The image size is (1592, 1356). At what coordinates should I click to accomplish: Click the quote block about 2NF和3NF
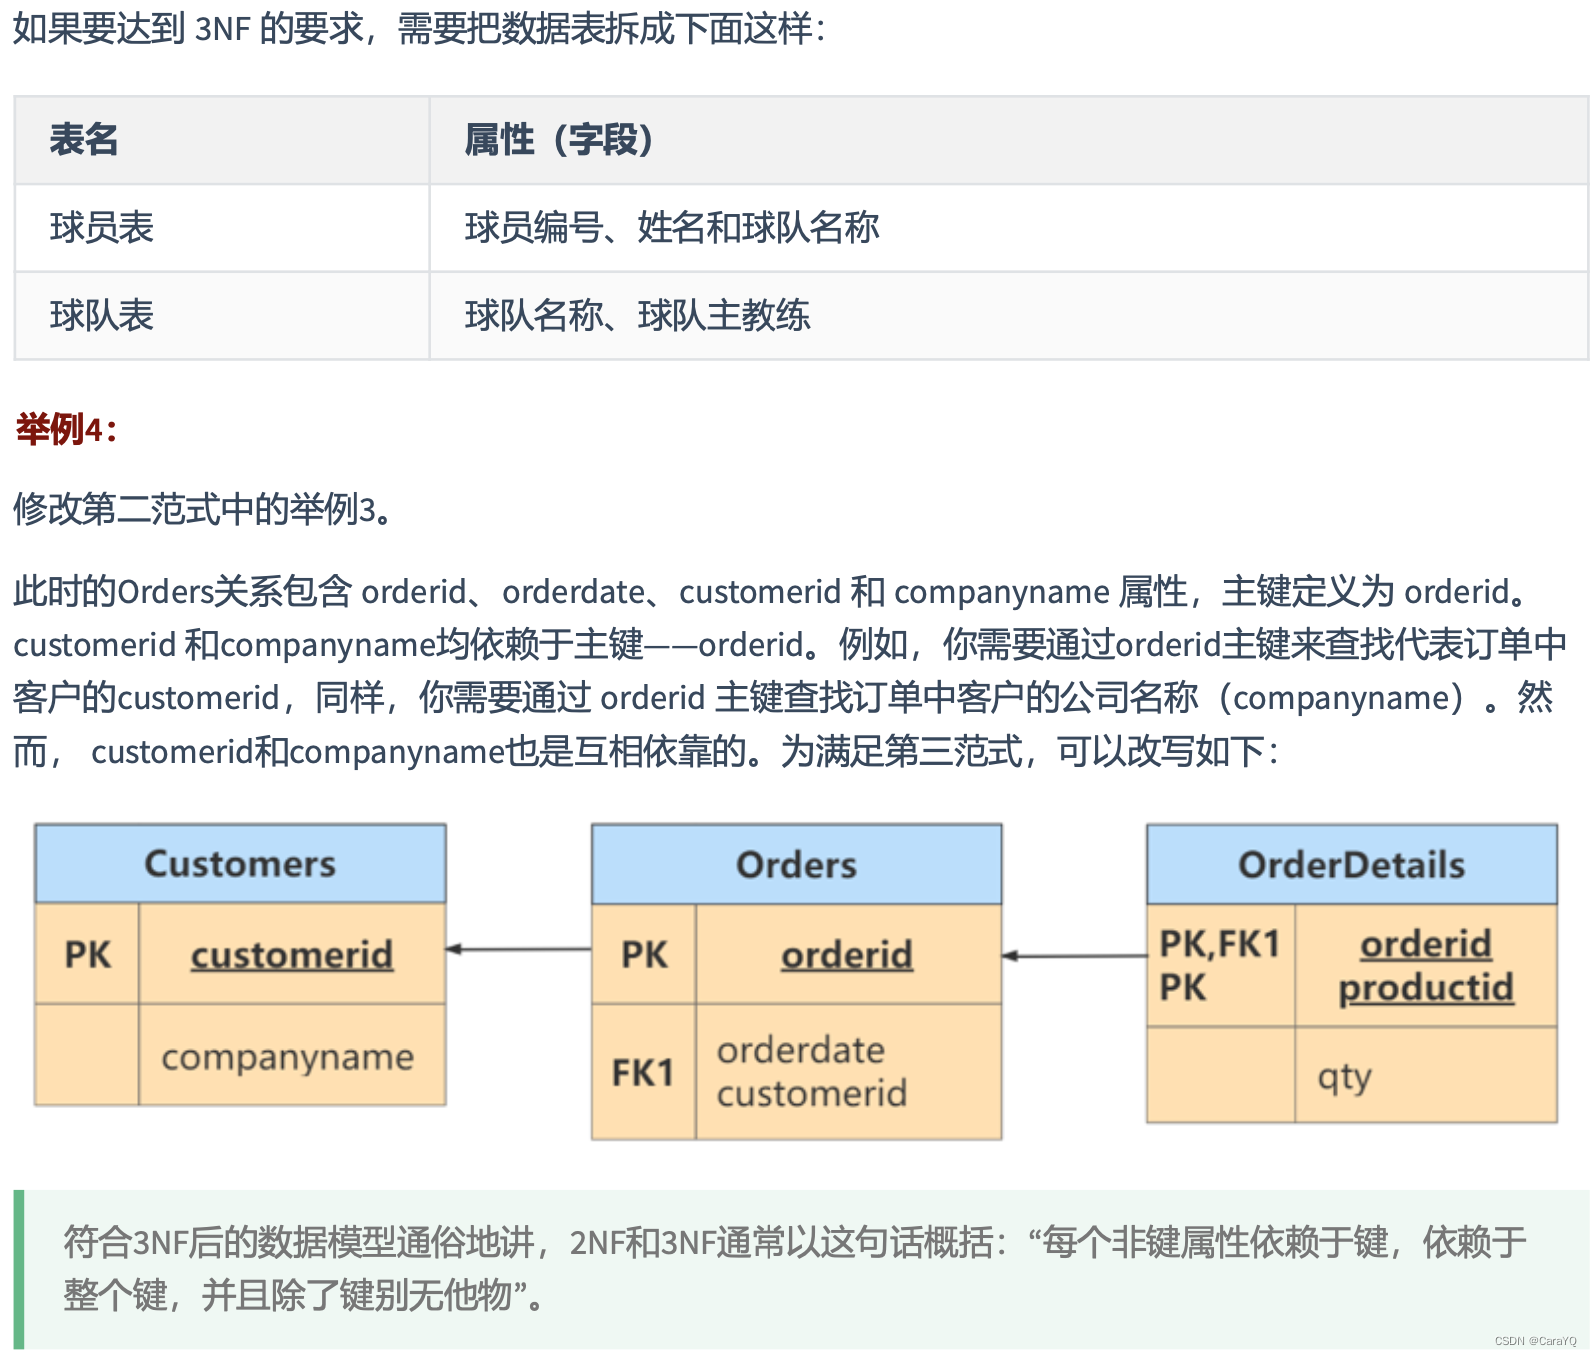click(802, 1269)
